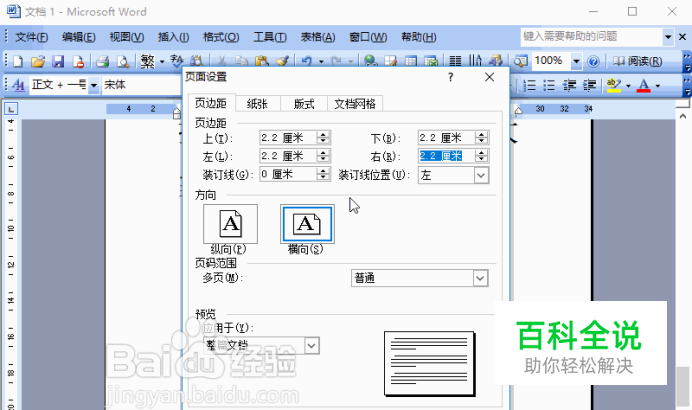692x410 pixels.
Task: Click the Paste clipboard icon
Action: click(262, 61)
